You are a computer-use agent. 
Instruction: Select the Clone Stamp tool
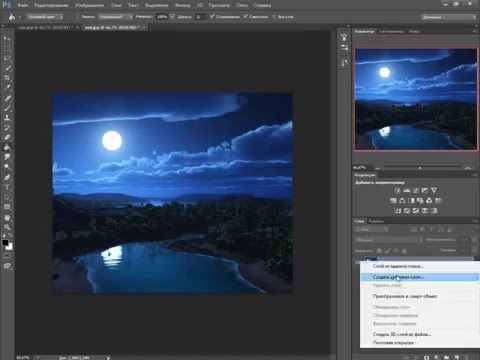[x=7, y=118]
